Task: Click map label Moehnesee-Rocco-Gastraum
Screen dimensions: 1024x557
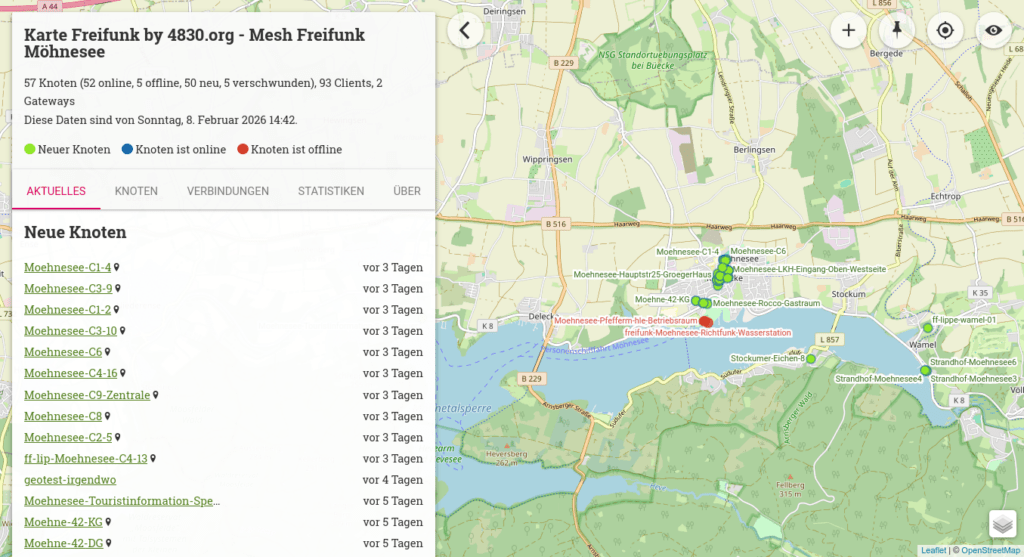Action: (766, 304)
